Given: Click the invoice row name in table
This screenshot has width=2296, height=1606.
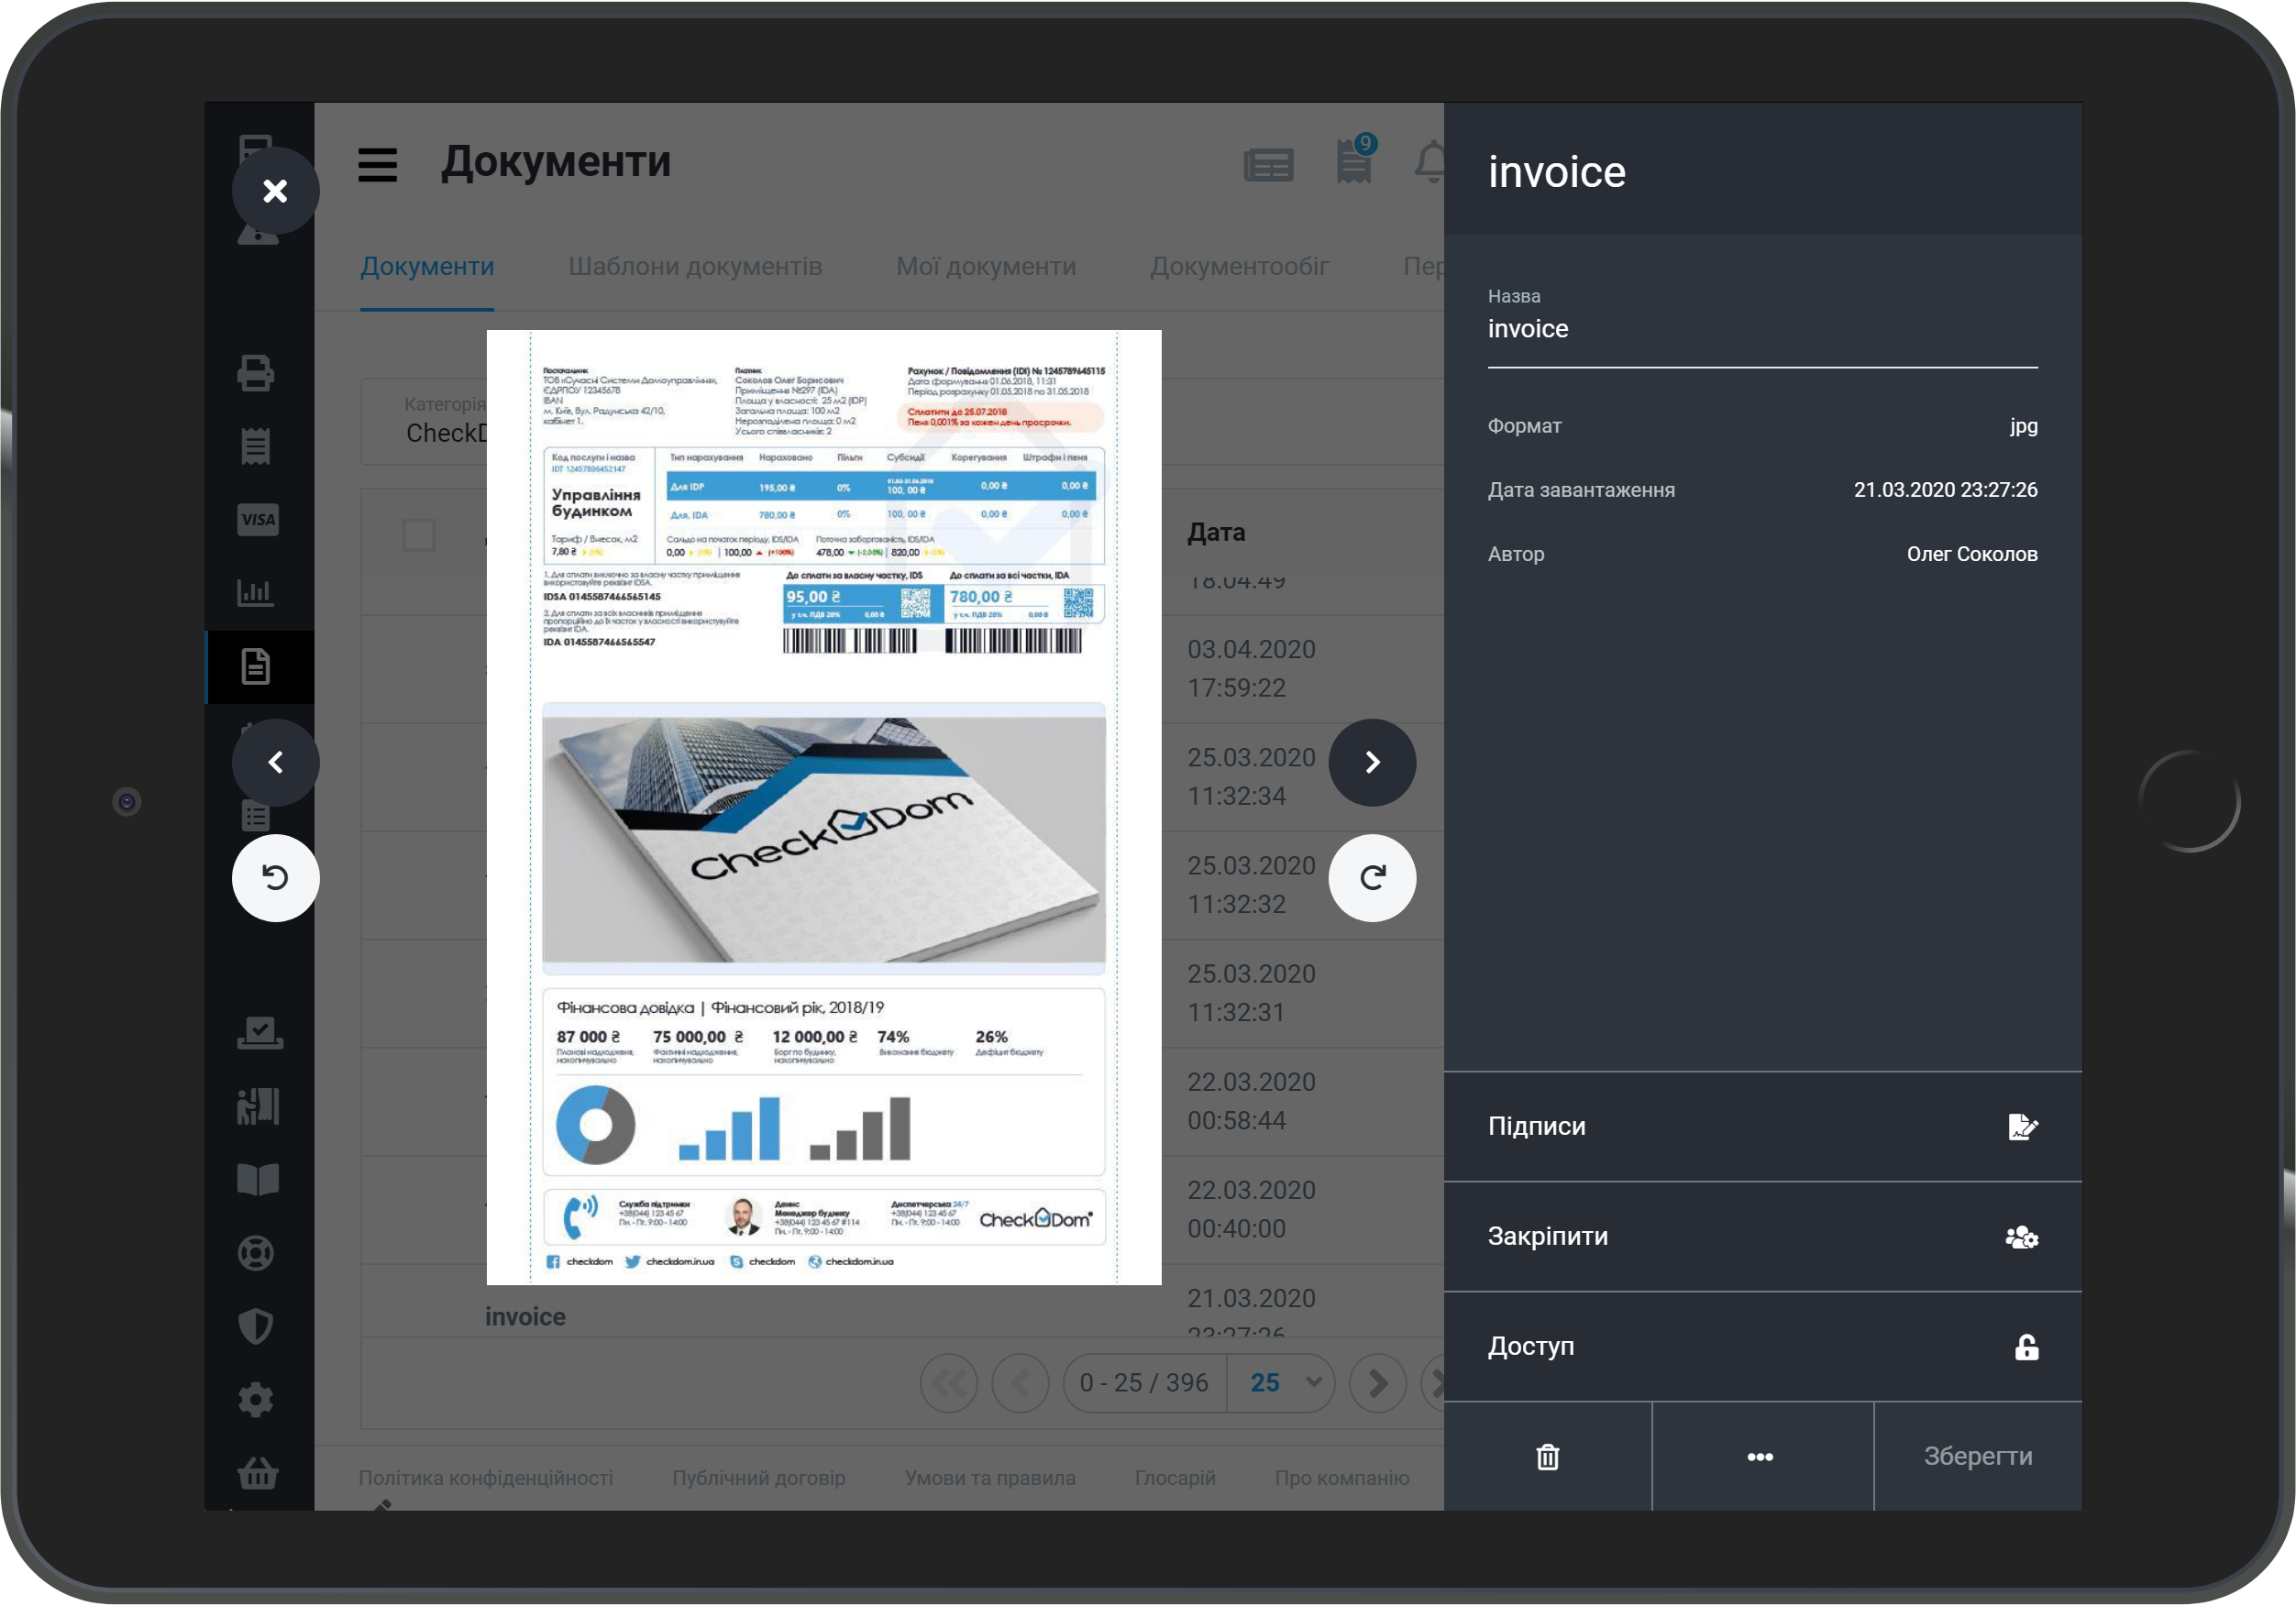Looking at the screenshot, I should (x=525, y=1316).
